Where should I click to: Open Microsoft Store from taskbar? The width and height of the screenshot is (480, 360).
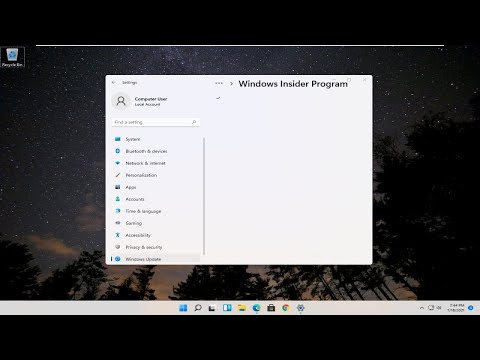coord(271,308)
